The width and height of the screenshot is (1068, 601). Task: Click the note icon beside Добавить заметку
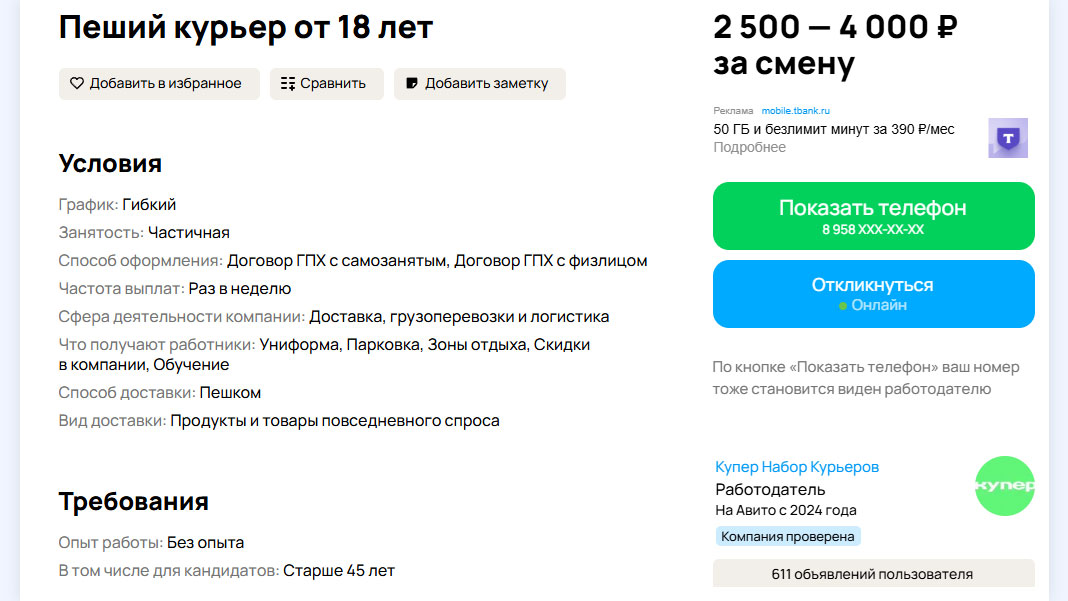click(412, 84)
